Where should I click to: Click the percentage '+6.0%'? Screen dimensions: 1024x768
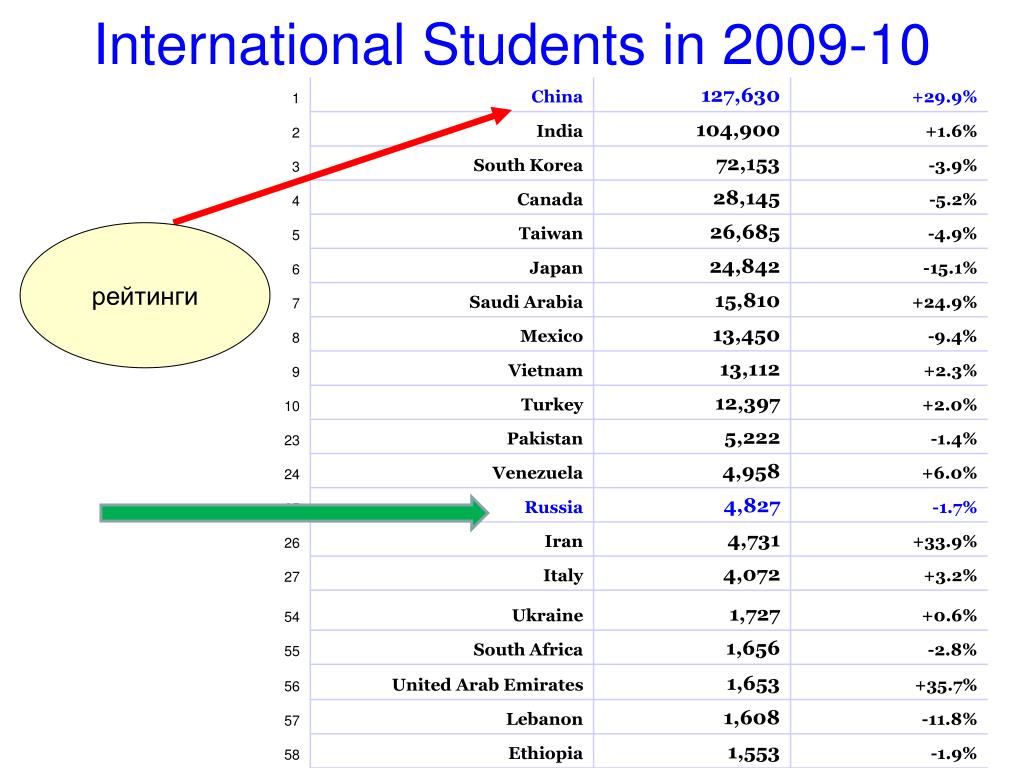point(950,473)
